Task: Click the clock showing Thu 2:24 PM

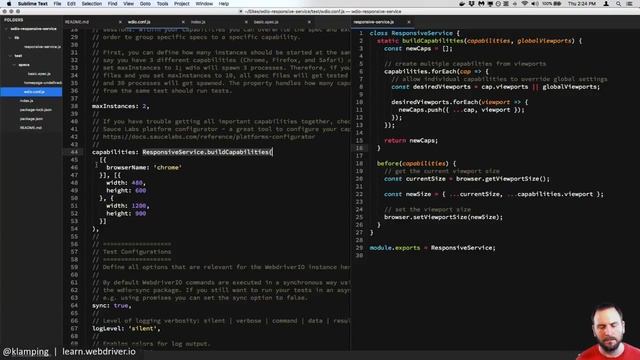Action: click(582, 4)
